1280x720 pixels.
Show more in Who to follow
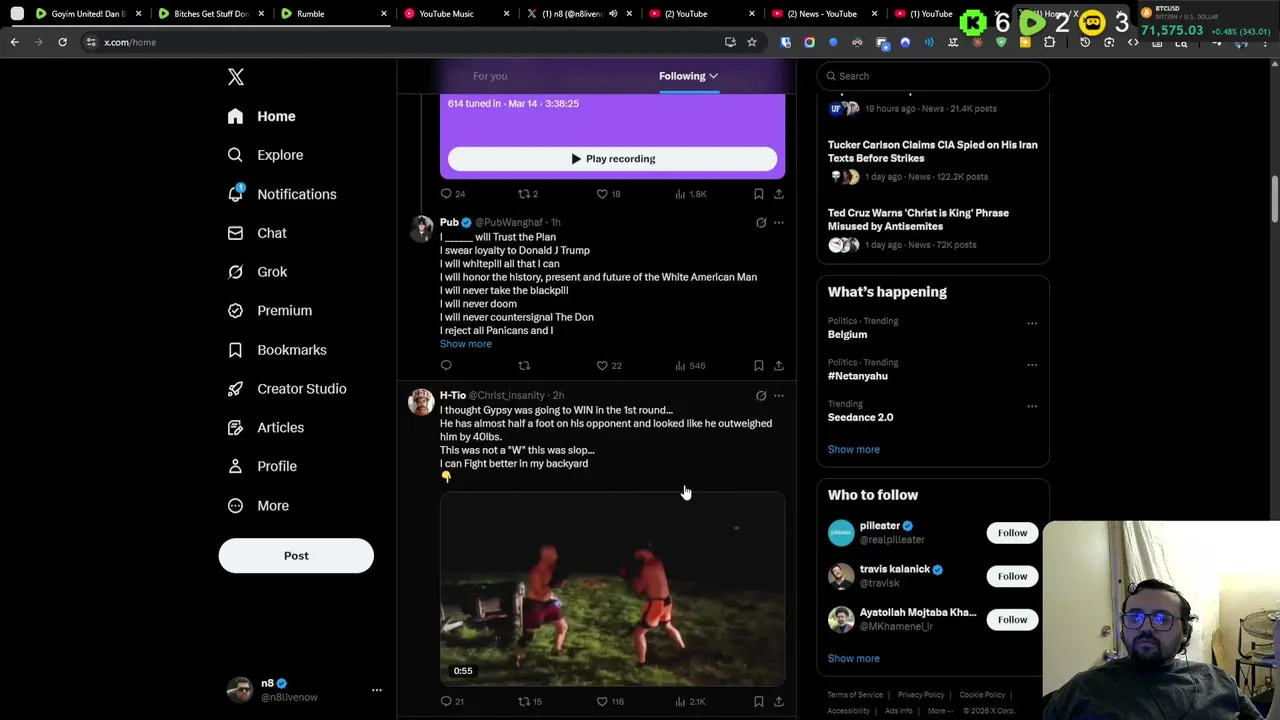[853, 659]
